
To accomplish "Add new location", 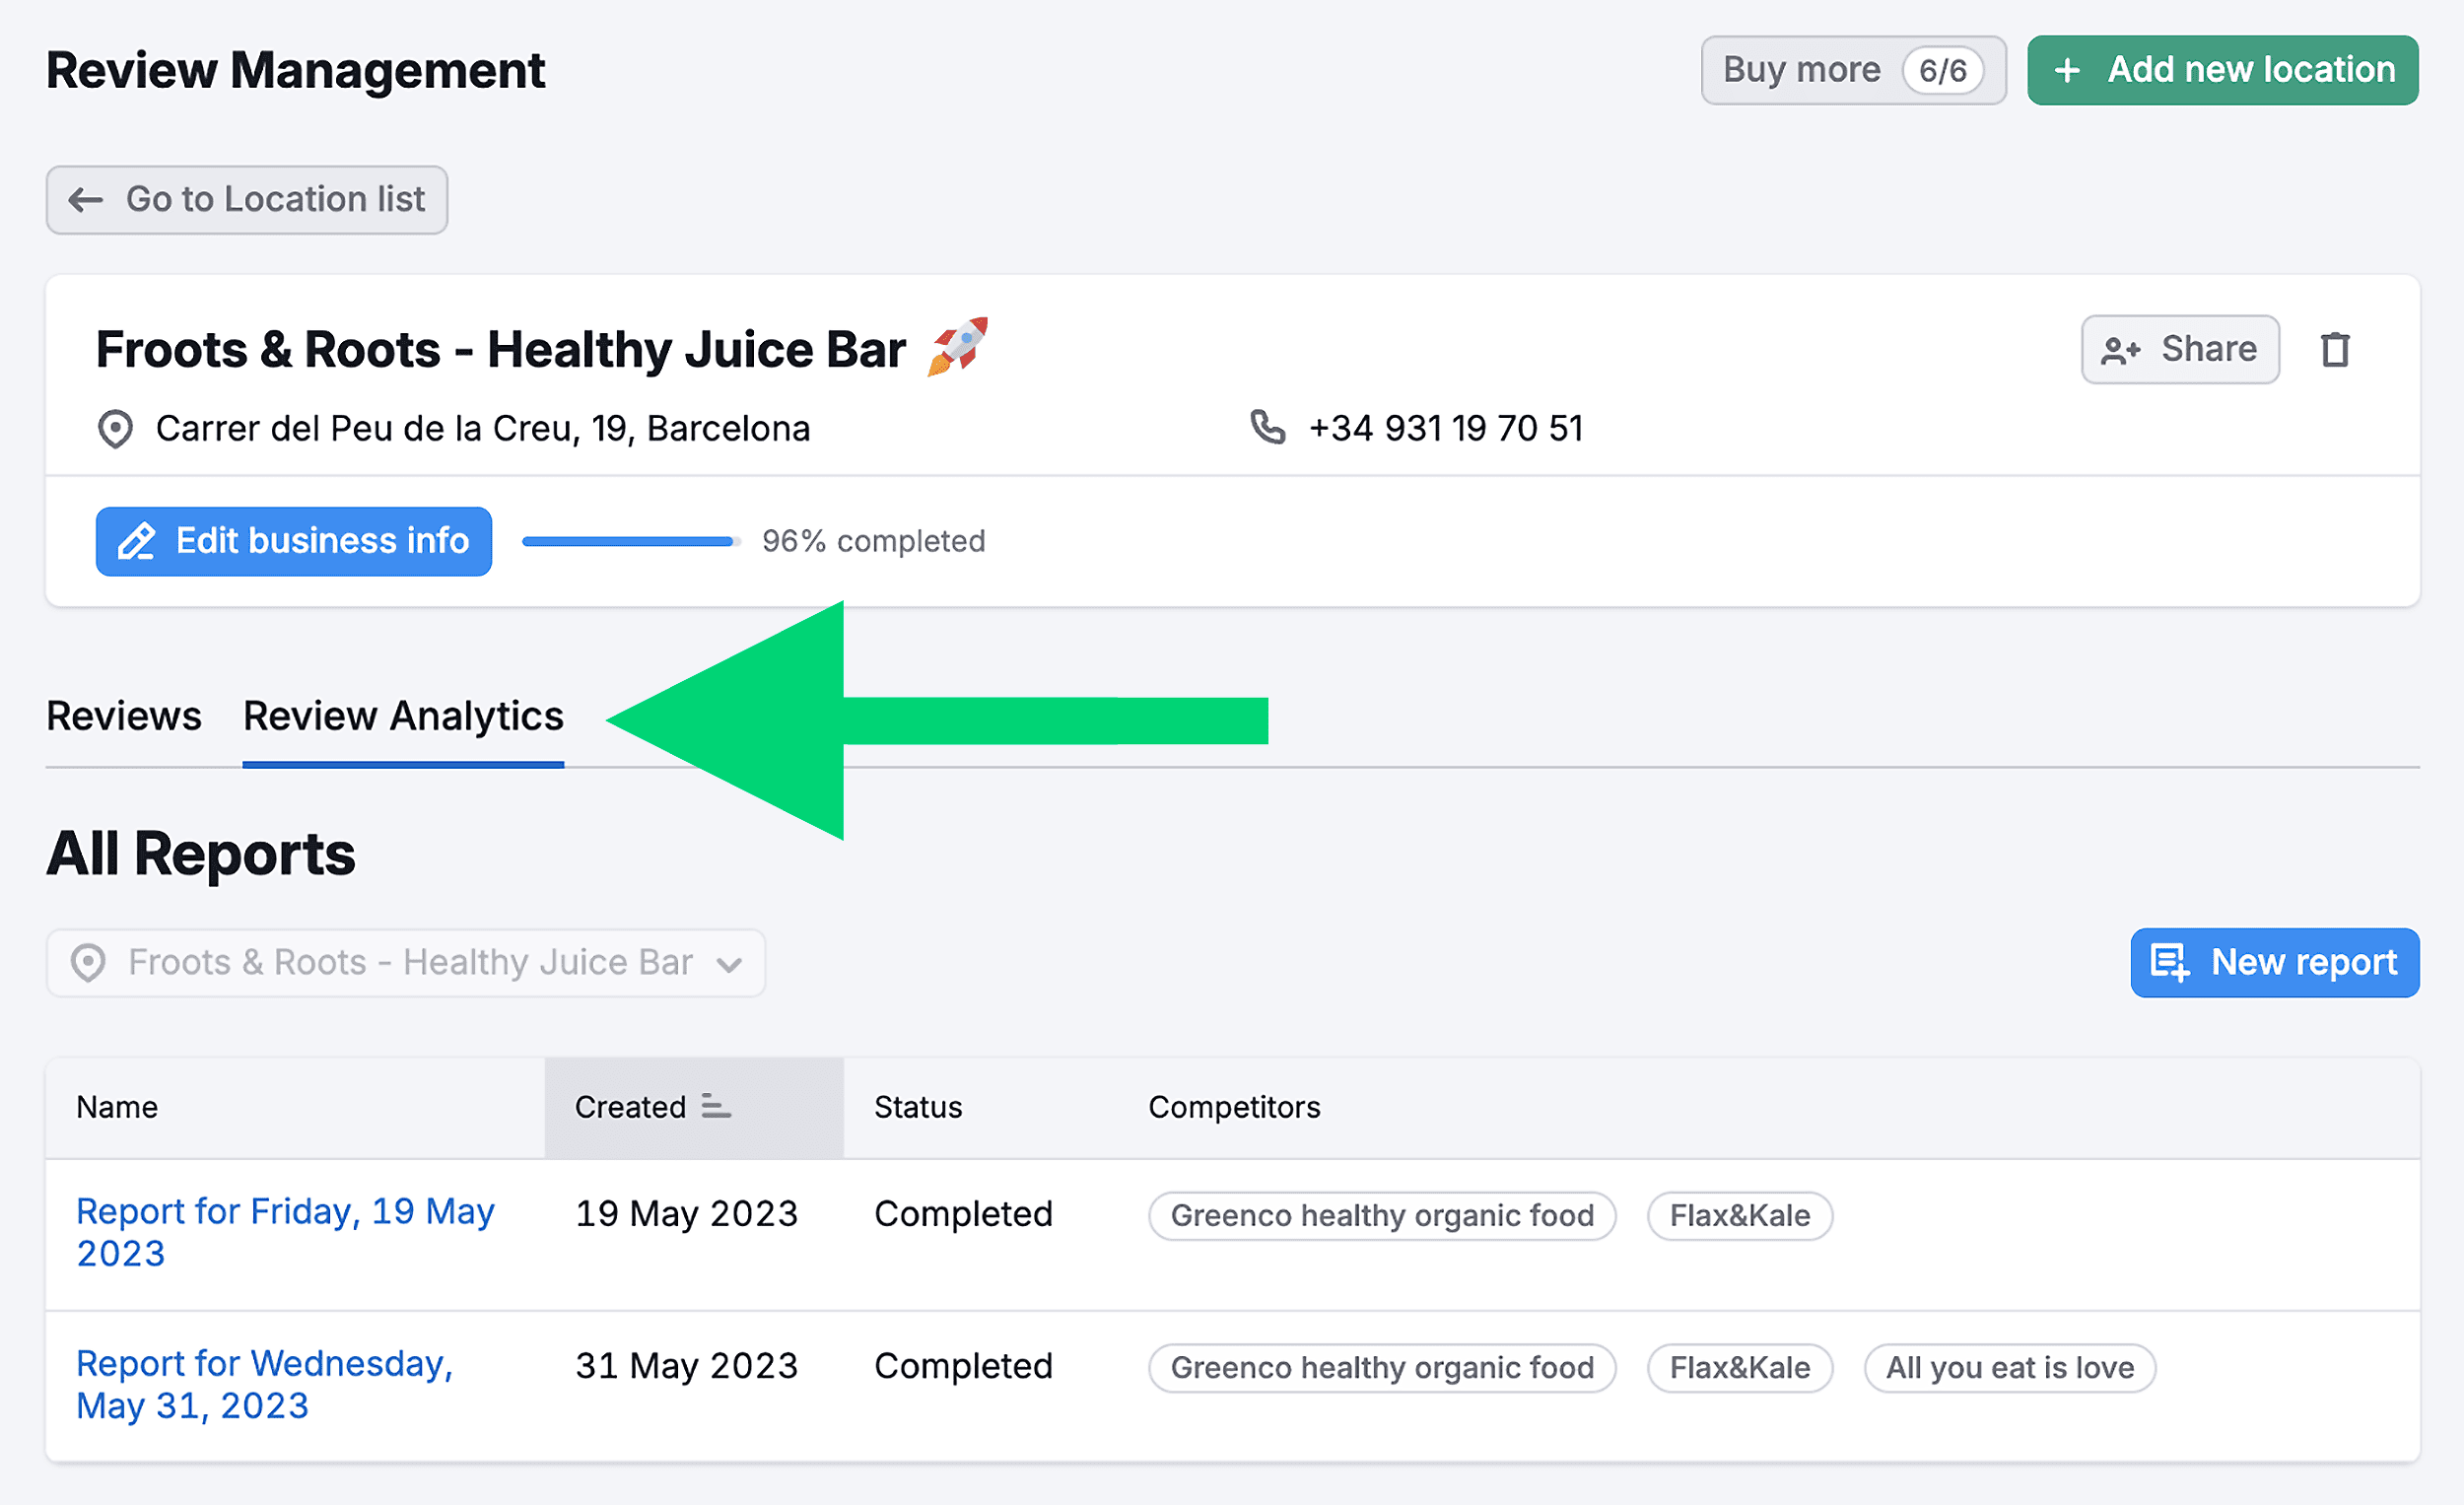I will tap(2222, 71).
